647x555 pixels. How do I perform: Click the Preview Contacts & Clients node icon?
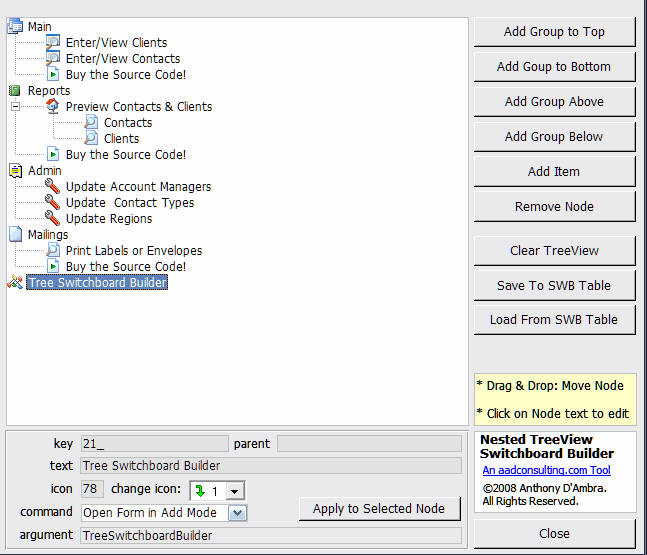tap(53, 106)
